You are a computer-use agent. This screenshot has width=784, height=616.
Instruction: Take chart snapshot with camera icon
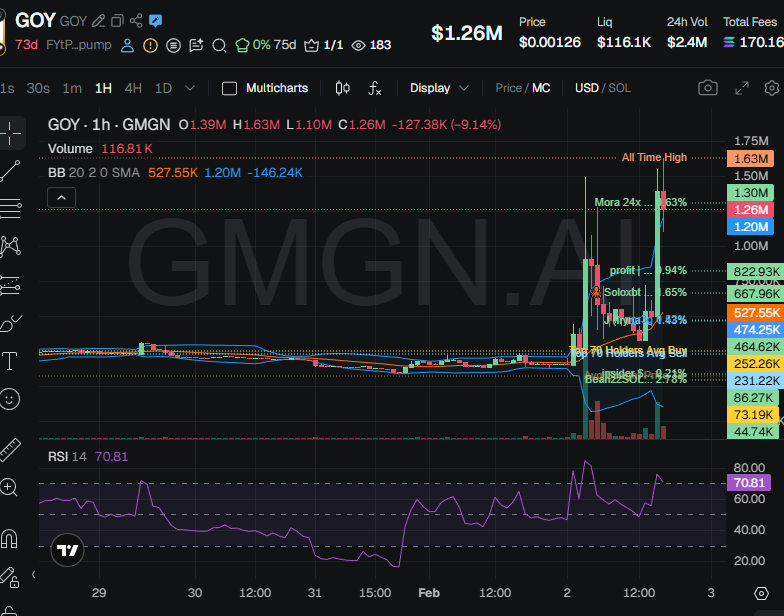[708, 88]
